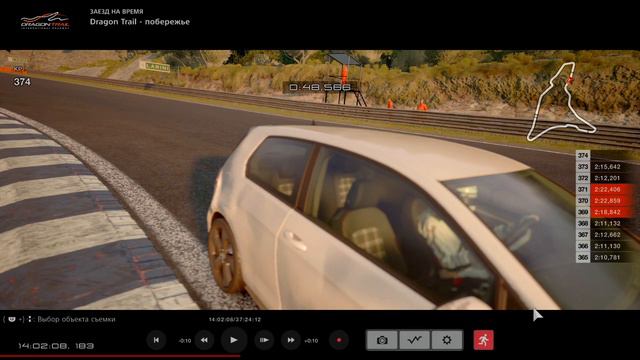This screenshot has width=640, height=360.
Task: Click the Dragon Trail logo
Action: point(45,21)
